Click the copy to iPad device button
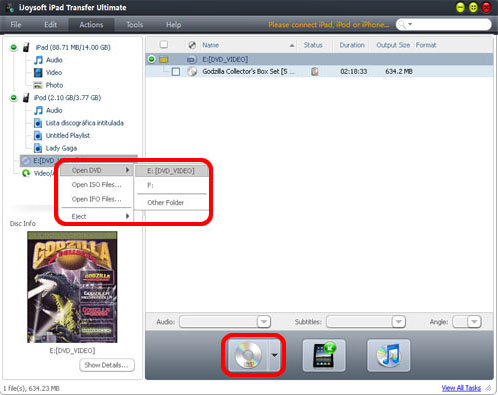 pos(324,355)
